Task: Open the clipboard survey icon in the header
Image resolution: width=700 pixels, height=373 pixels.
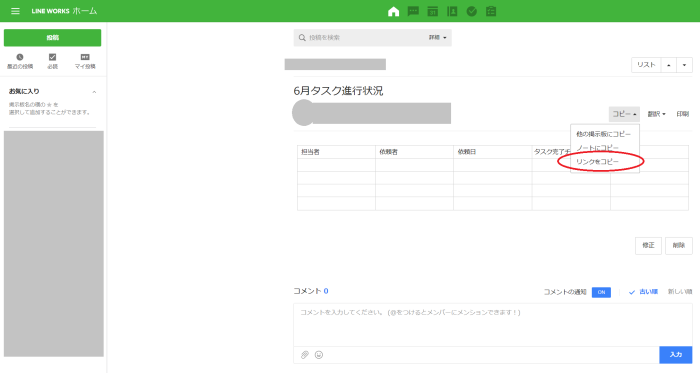Action: click(491, 12)
